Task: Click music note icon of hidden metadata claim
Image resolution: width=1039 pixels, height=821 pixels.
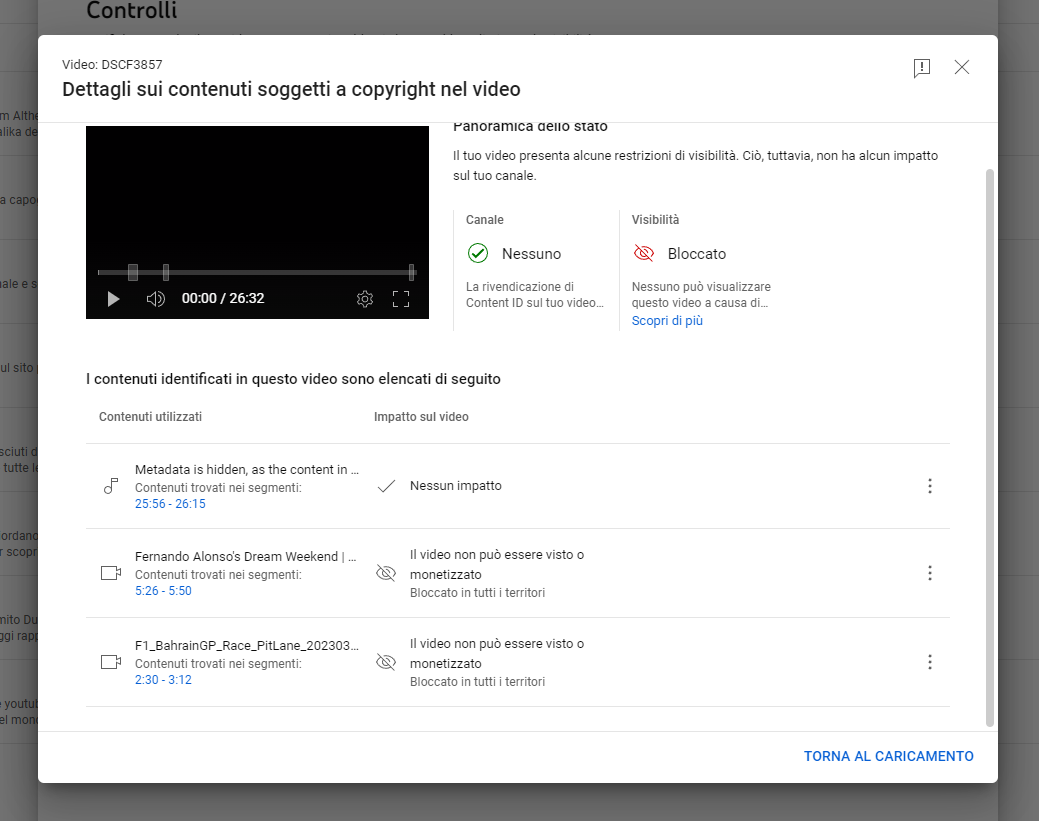Action: coord(111,486)
